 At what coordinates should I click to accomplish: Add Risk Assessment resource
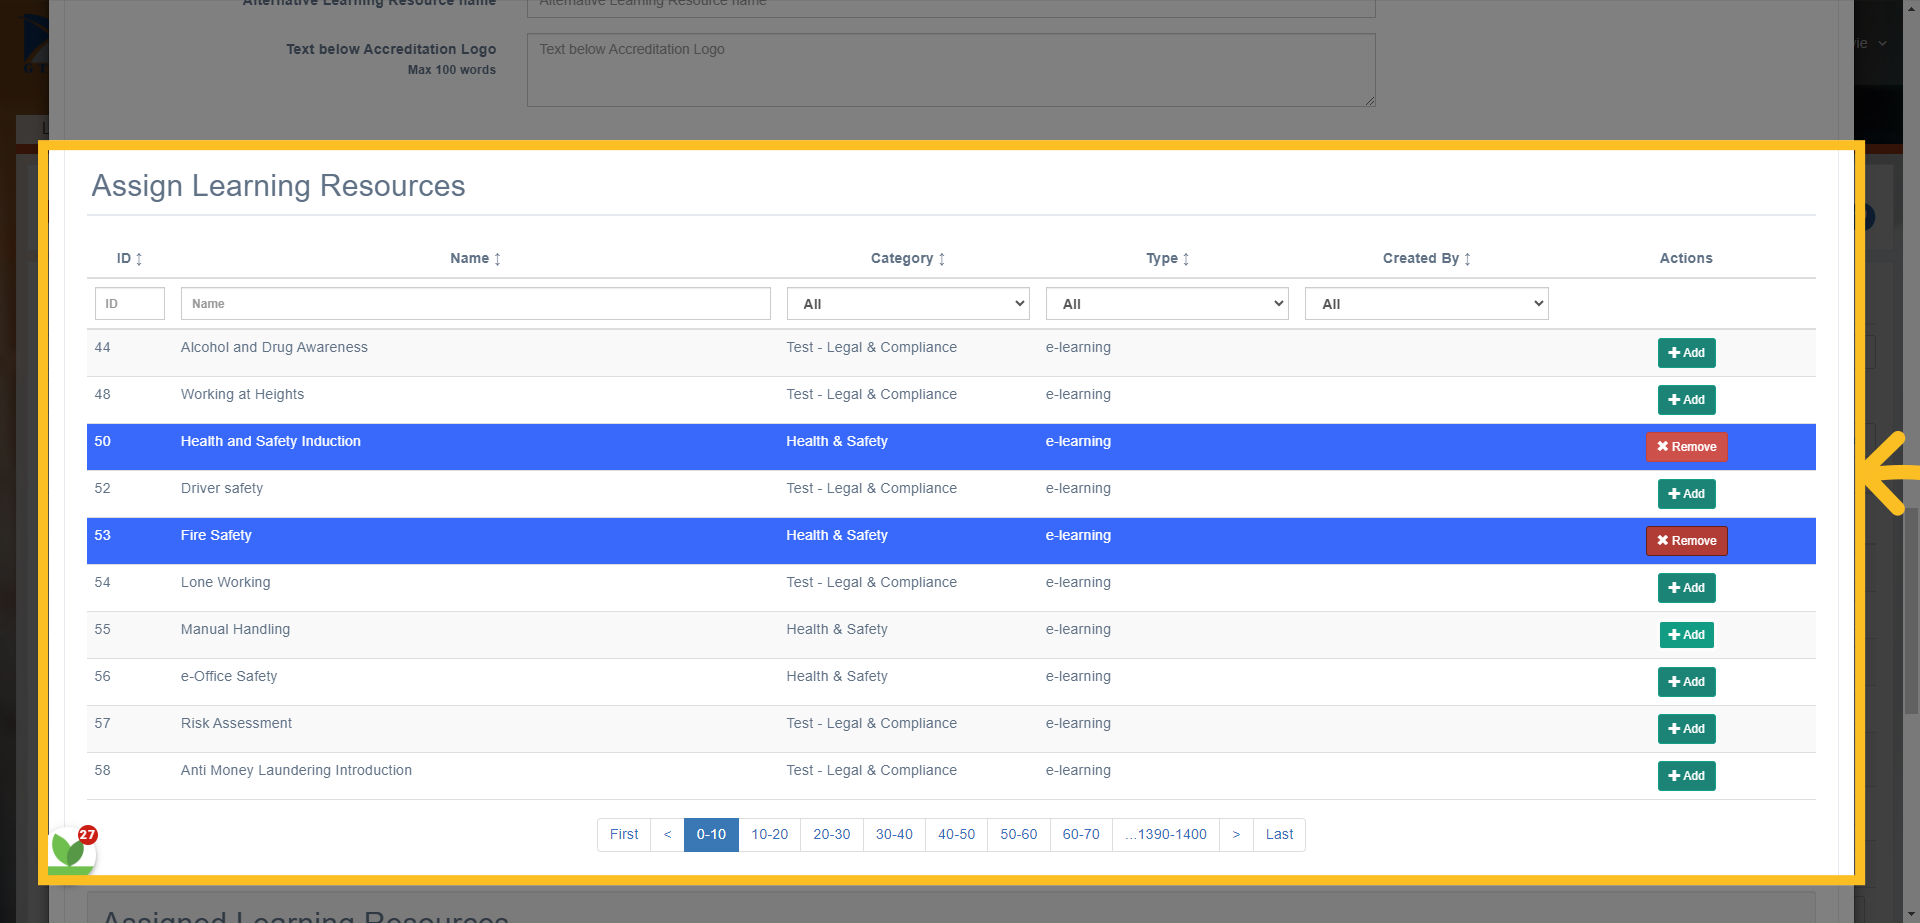point(1686,729)
